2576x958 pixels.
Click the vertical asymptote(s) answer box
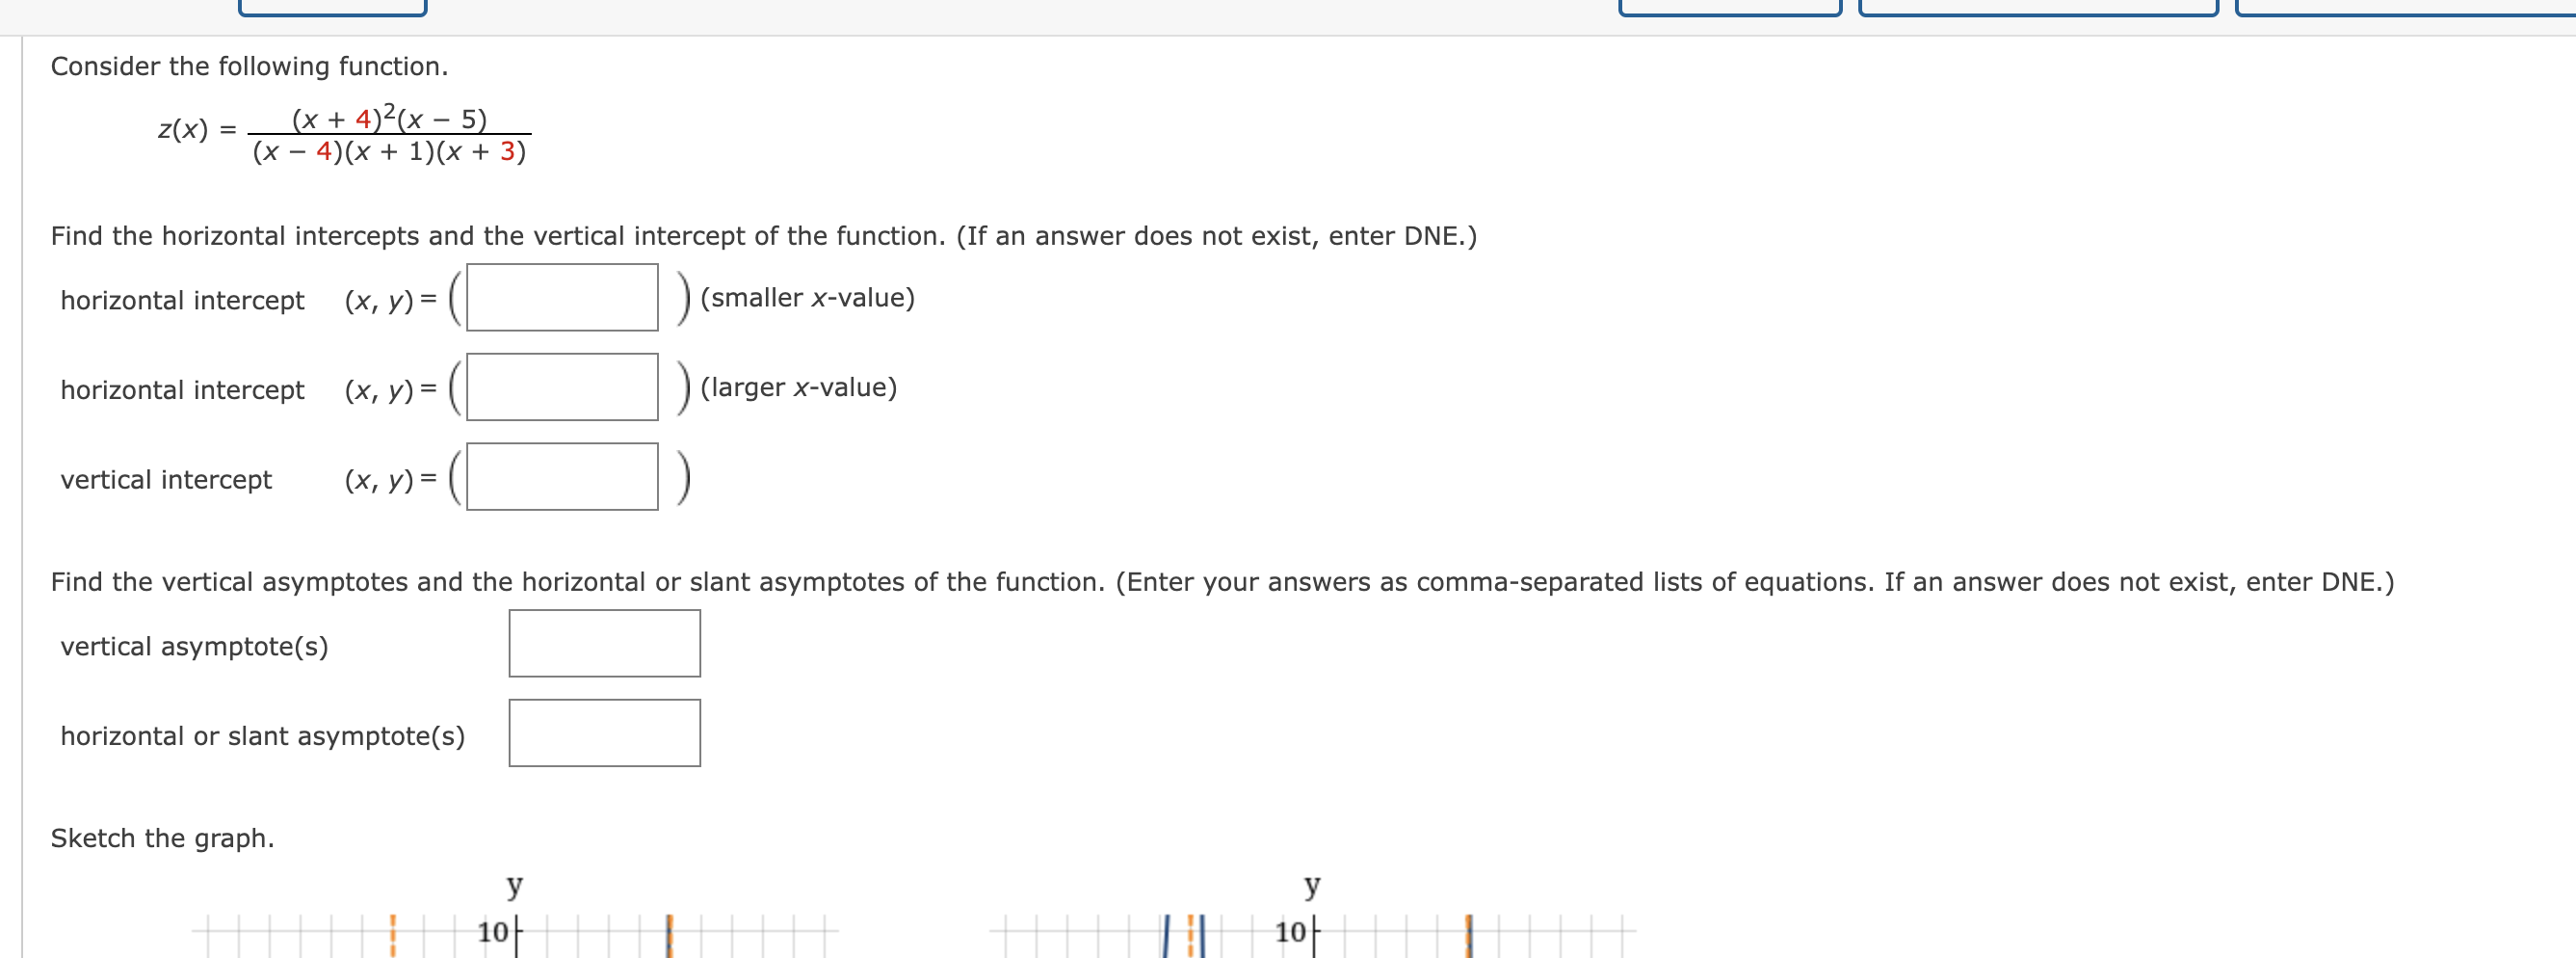604,644
